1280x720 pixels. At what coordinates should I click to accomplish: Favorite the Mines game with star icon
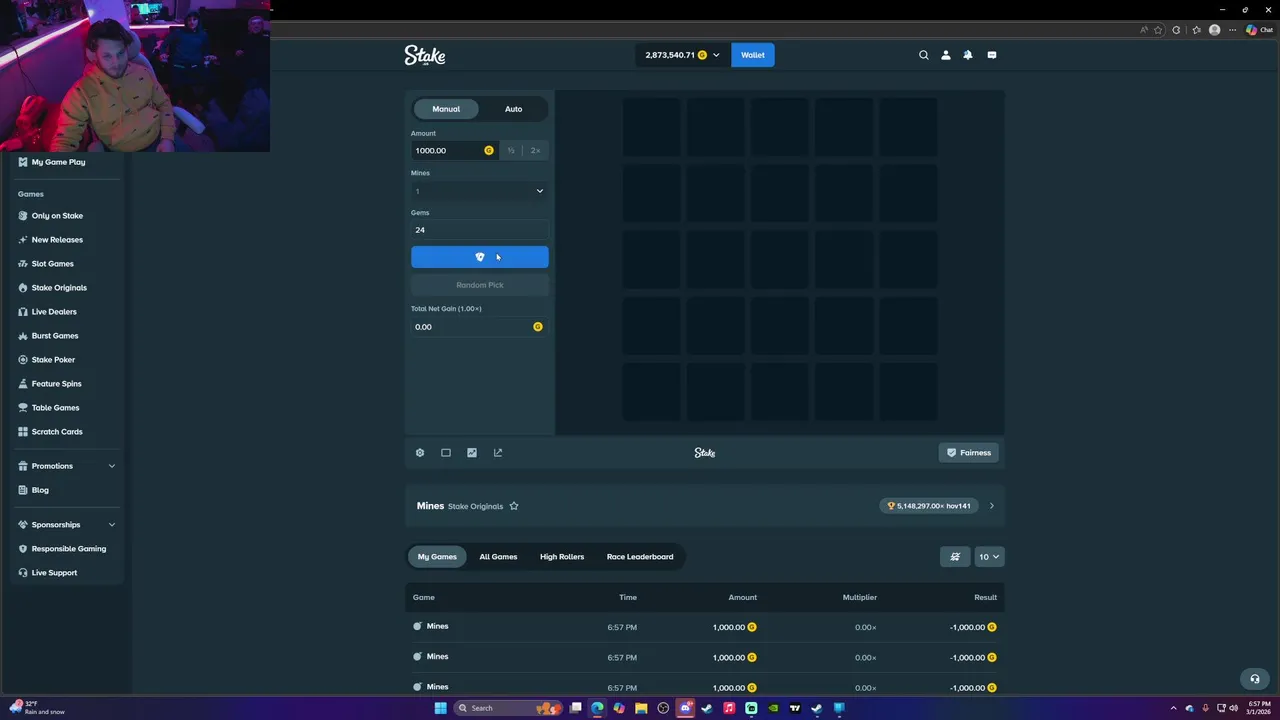click(x=514, y=506)
